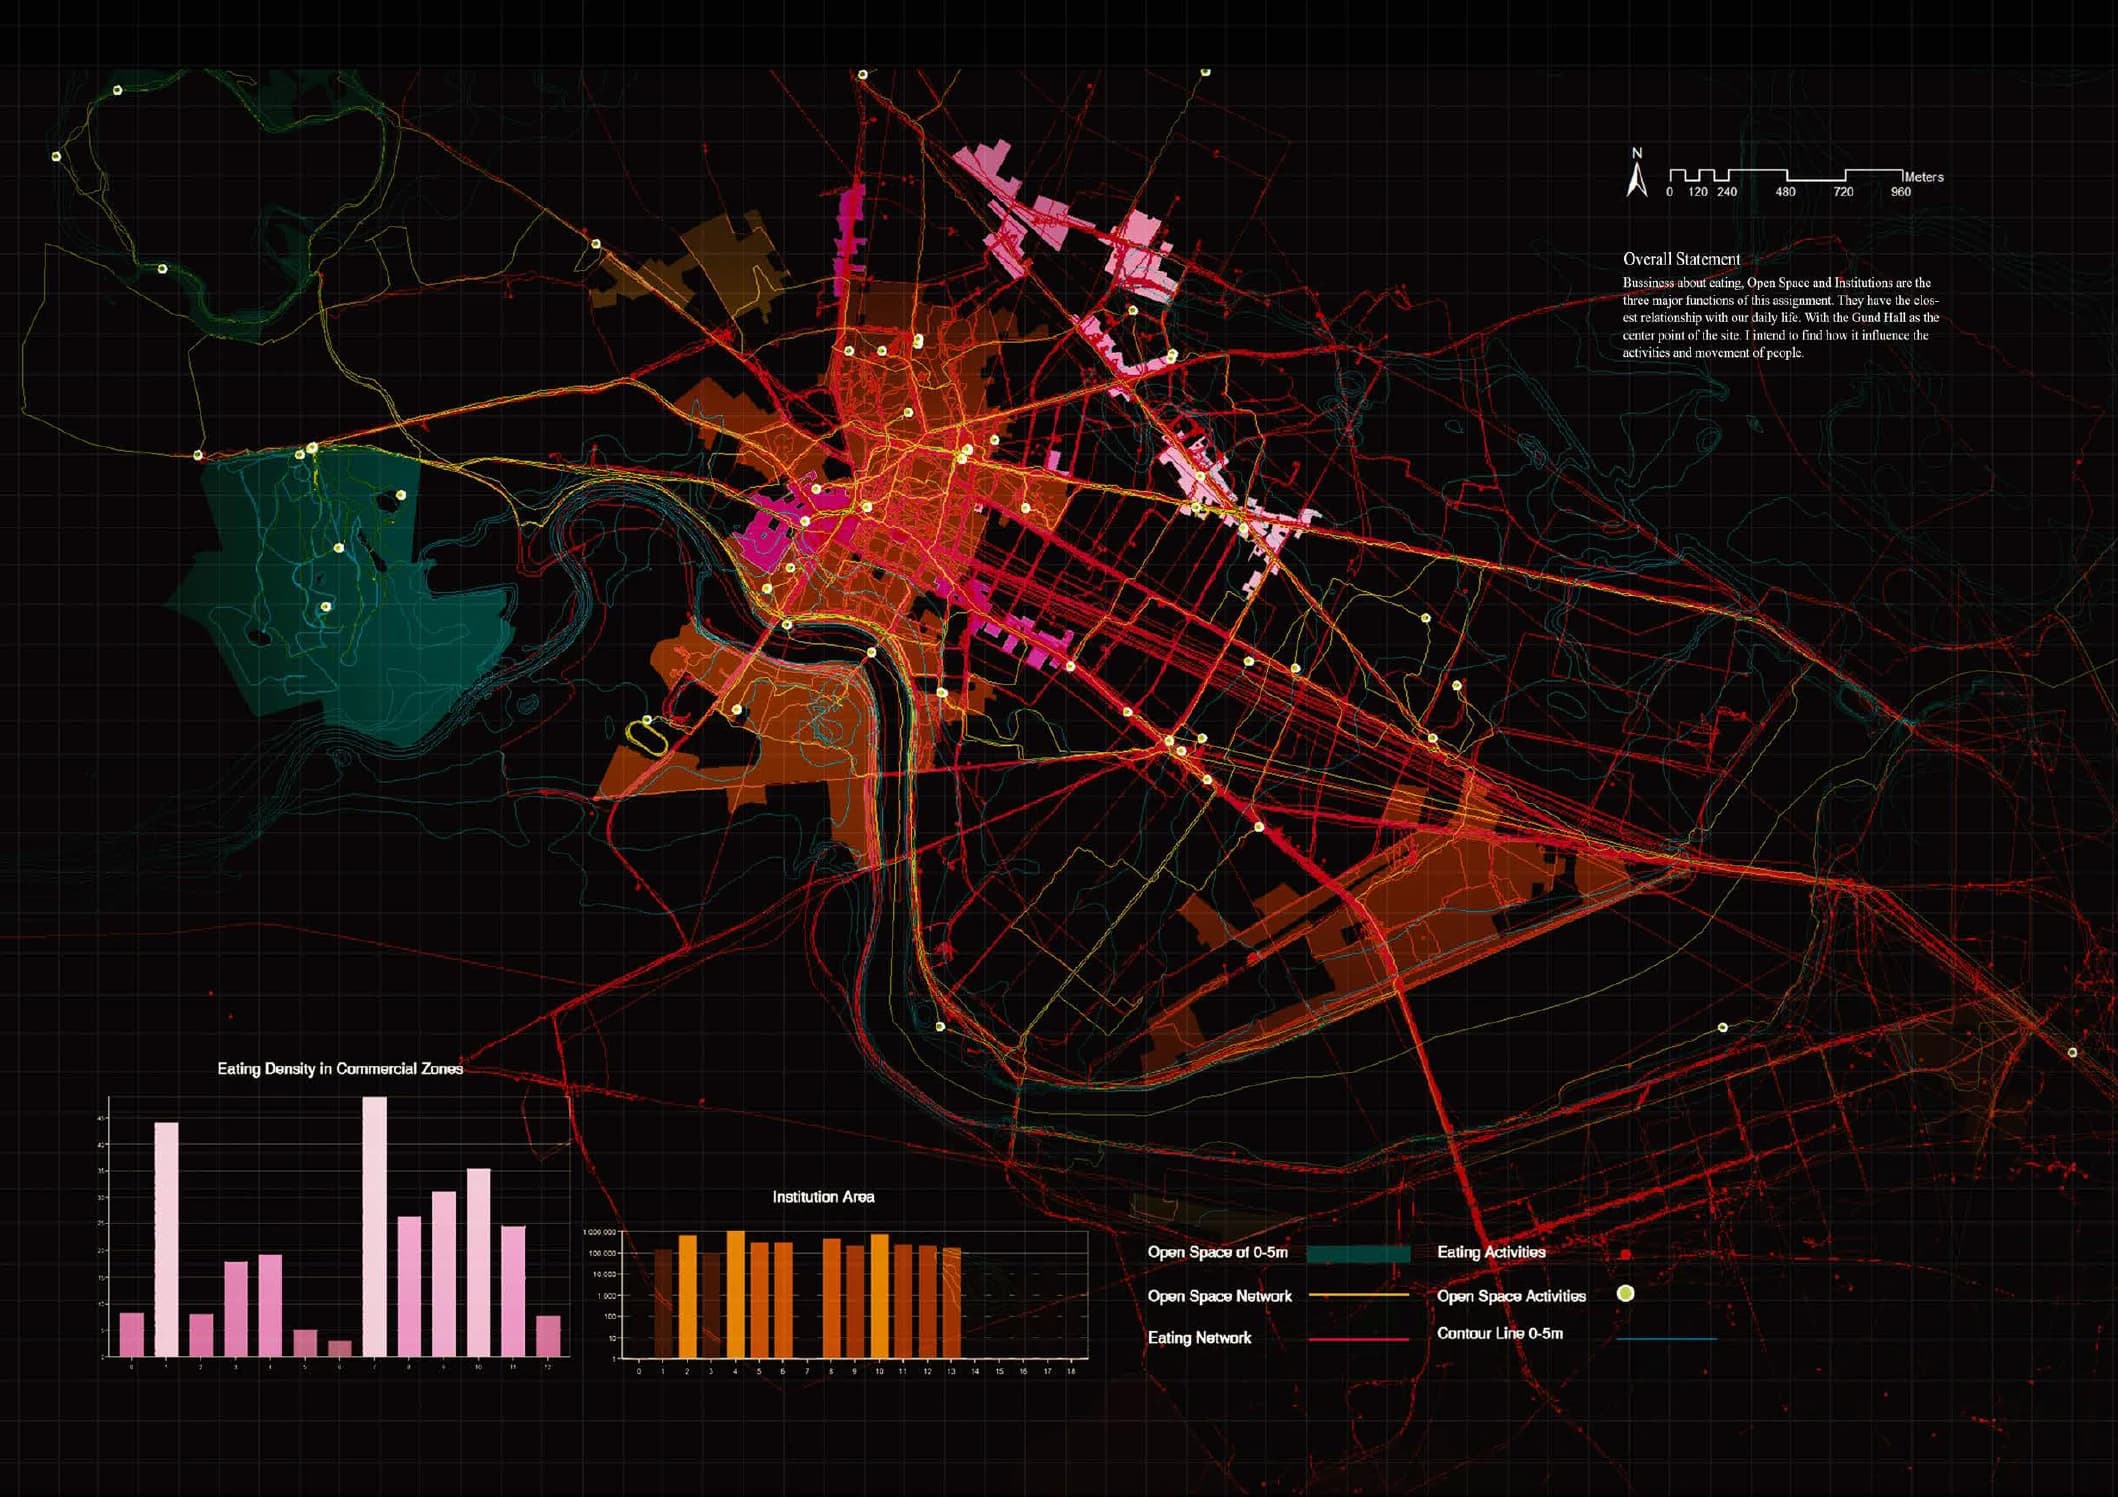
Task: Click the '240' value on the scale bar
Action: click(x=1727, y=192)
